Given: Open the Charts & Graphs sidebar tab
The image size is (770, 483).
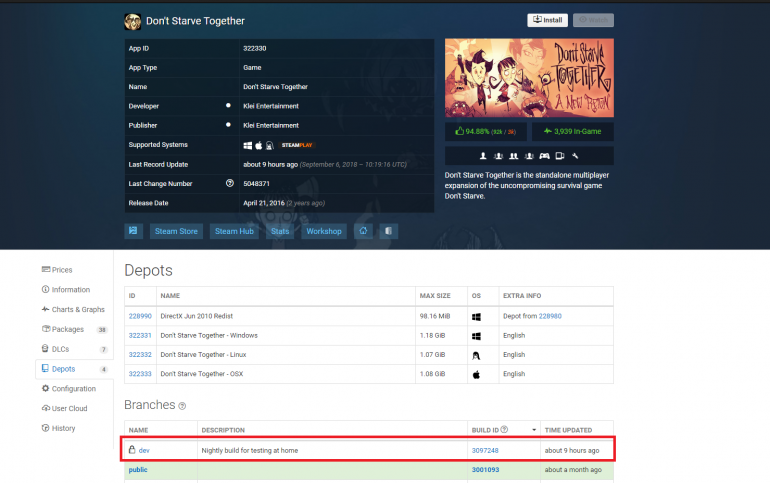Looking at the screenshot, I should pos(73,309).
